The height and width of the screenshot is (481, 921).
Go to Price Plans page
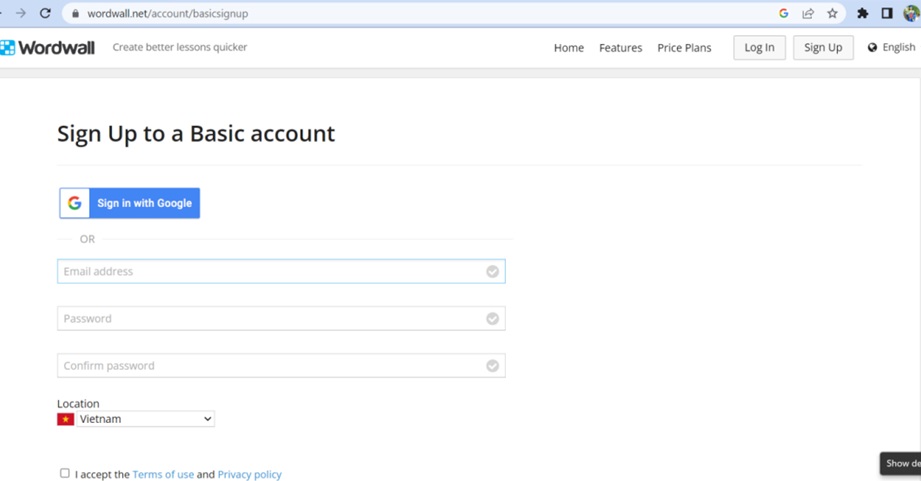[684, 48]
